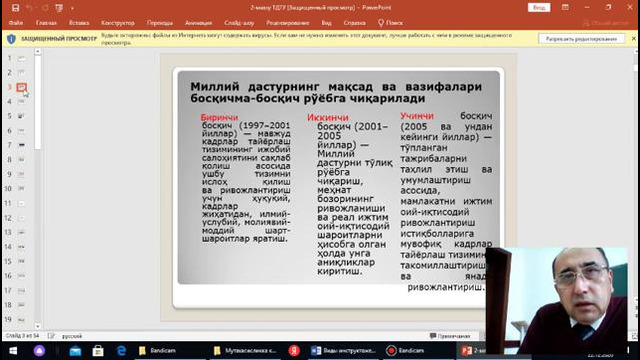
Task: Select slide 5 thumbnail
Action: click(x=21, y=116)
